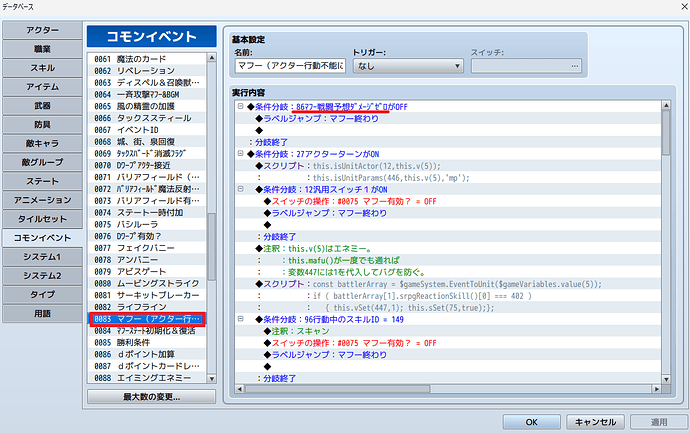Go to the アニメーション tab
690x433 pixels.
[x=42, y=200]
